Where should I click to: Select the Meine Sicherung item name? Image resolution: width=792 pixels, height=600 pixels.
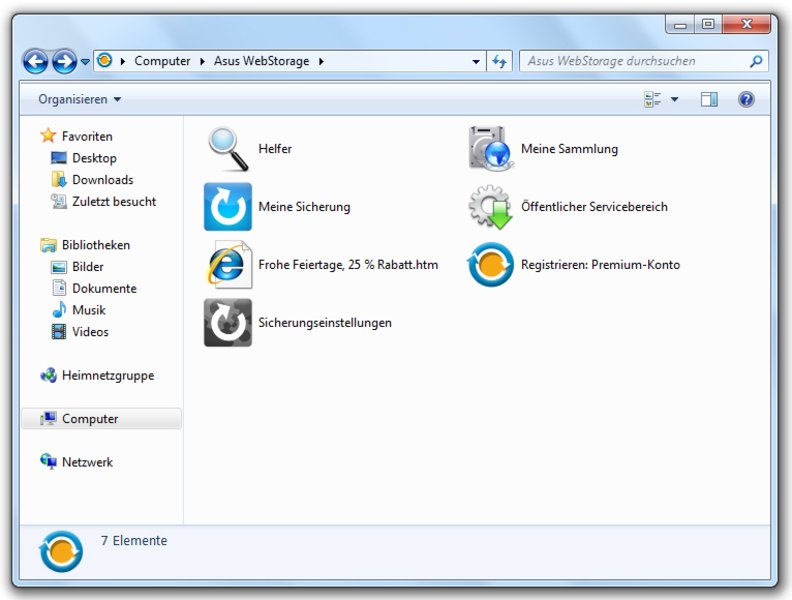[304, 207]
